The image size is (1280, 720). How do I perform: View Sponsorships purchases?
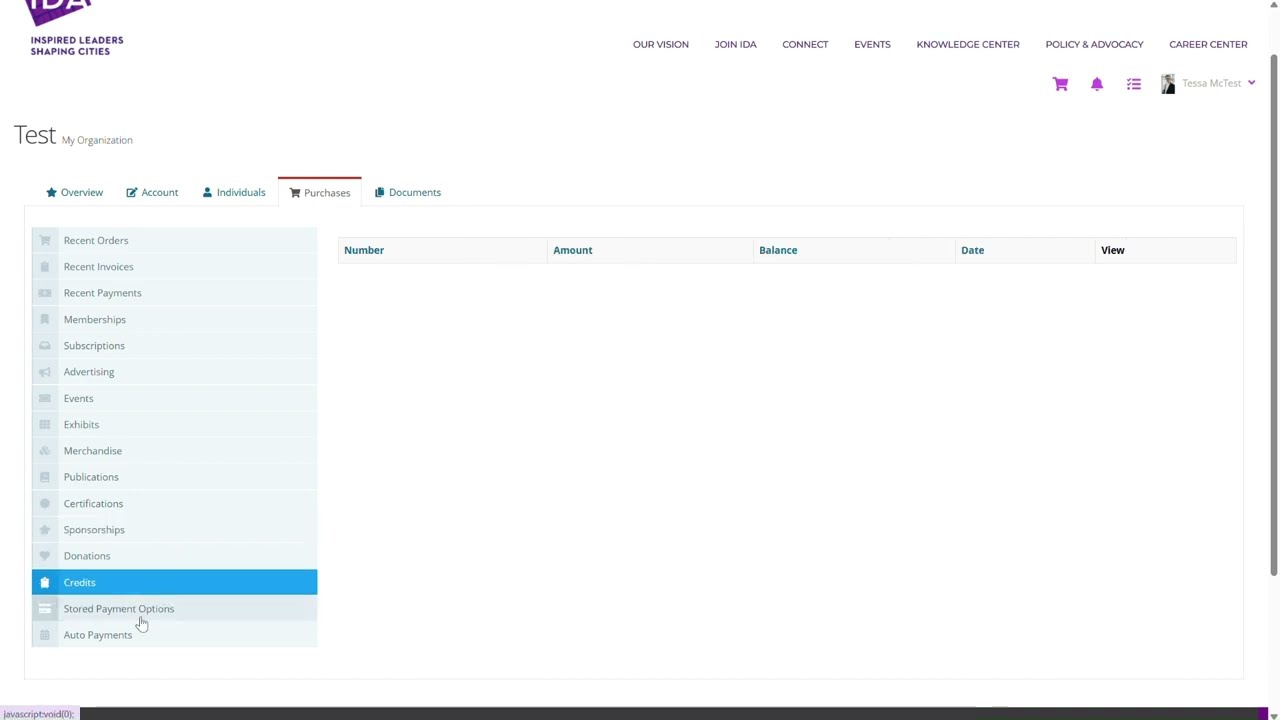point(174,530)
